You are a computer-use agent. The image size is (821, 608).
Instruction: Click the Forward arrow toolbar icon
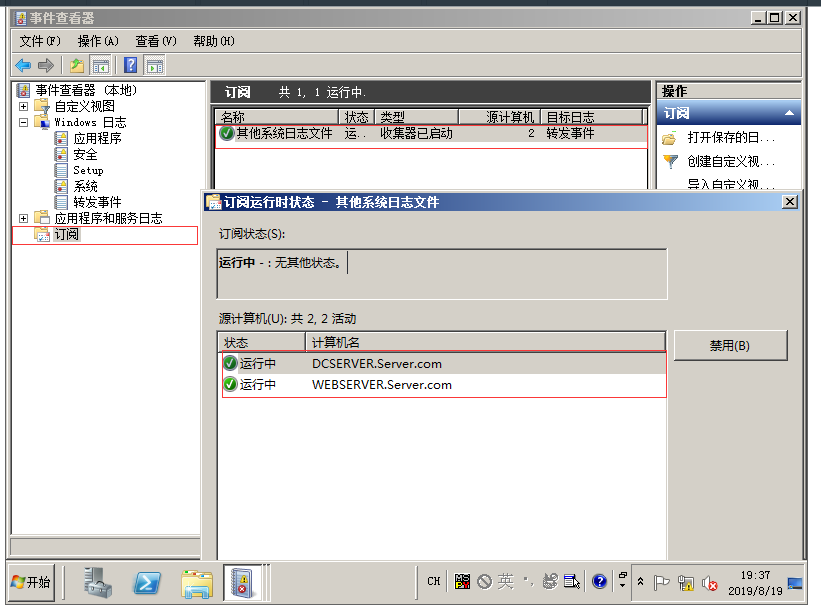45,66
